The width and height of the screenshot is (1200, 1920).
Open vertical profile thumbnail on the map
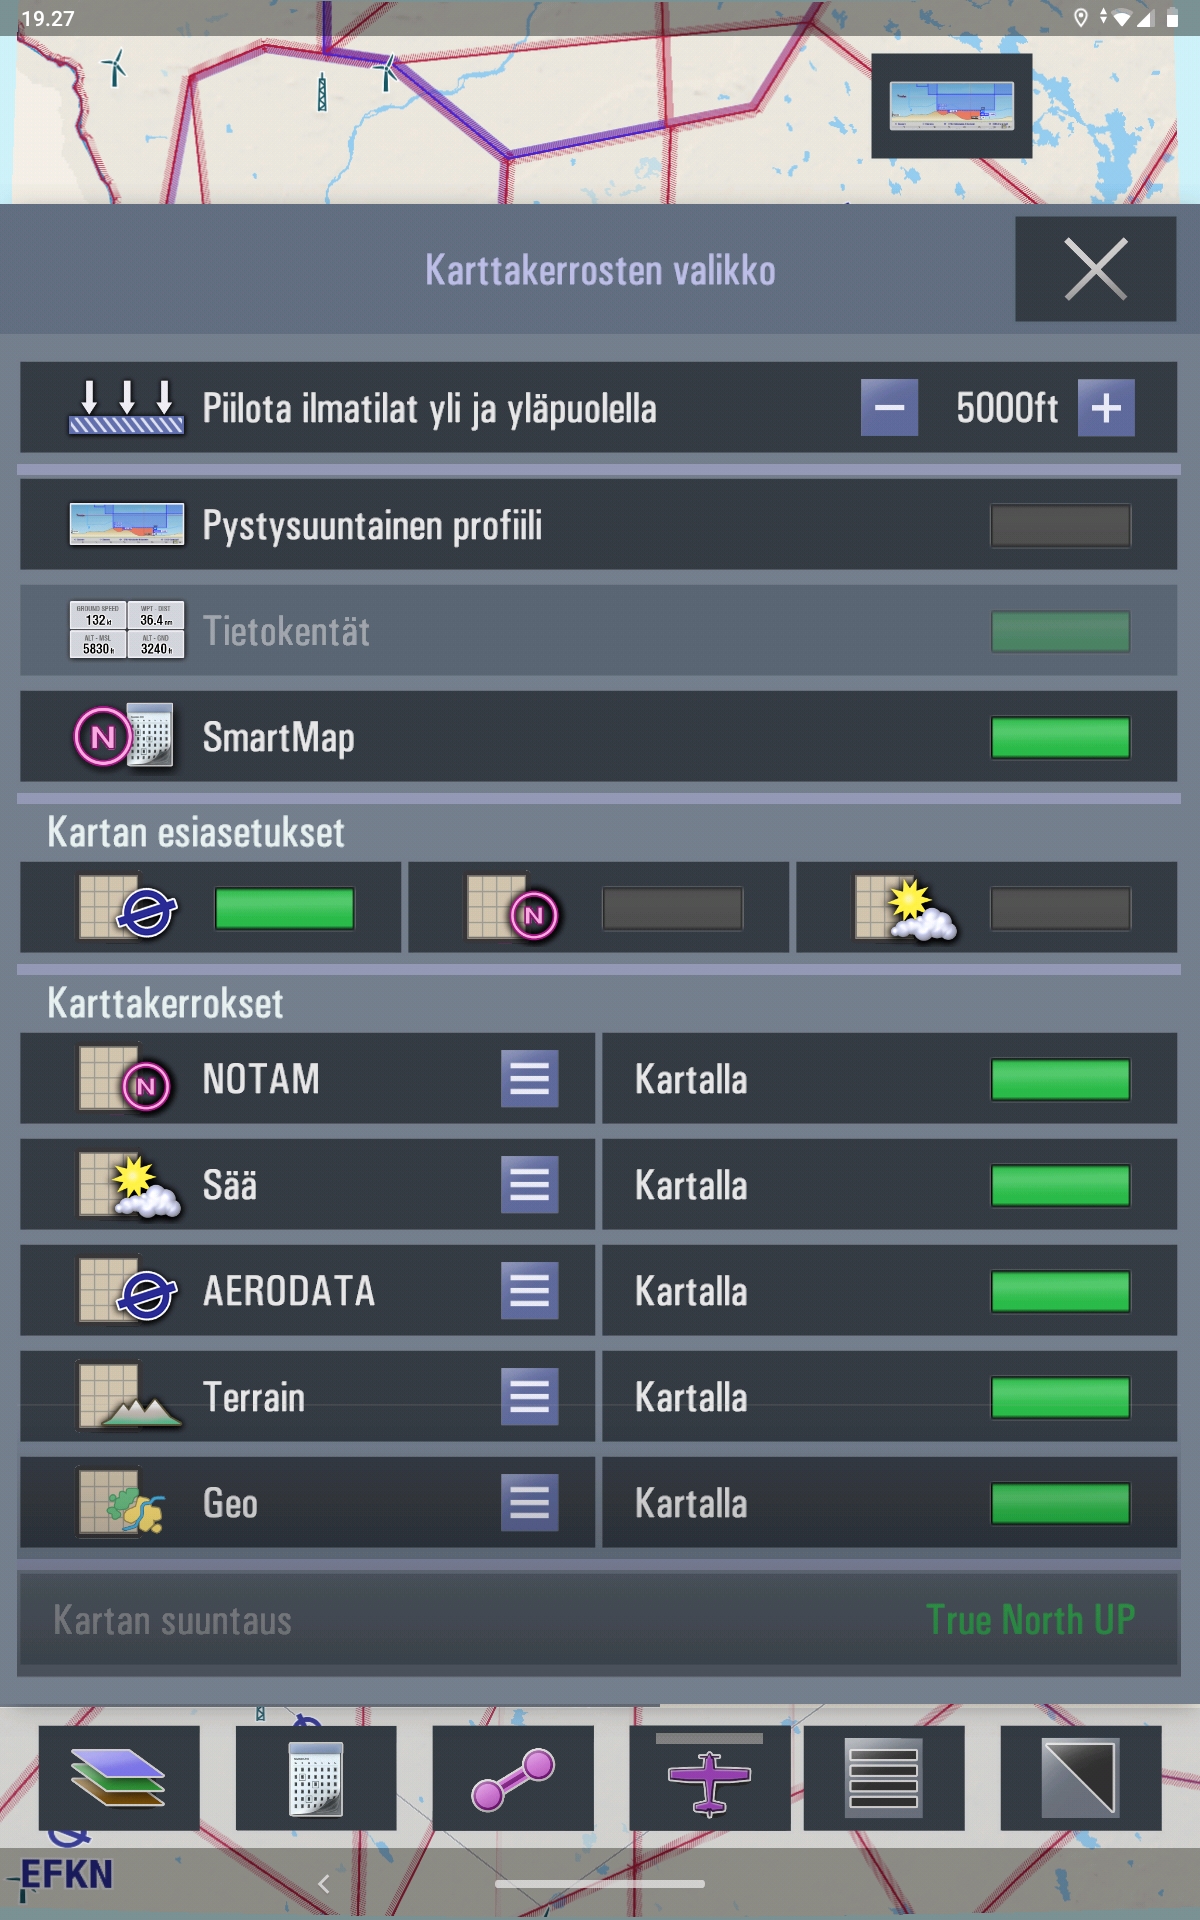(x=952, y=106)
